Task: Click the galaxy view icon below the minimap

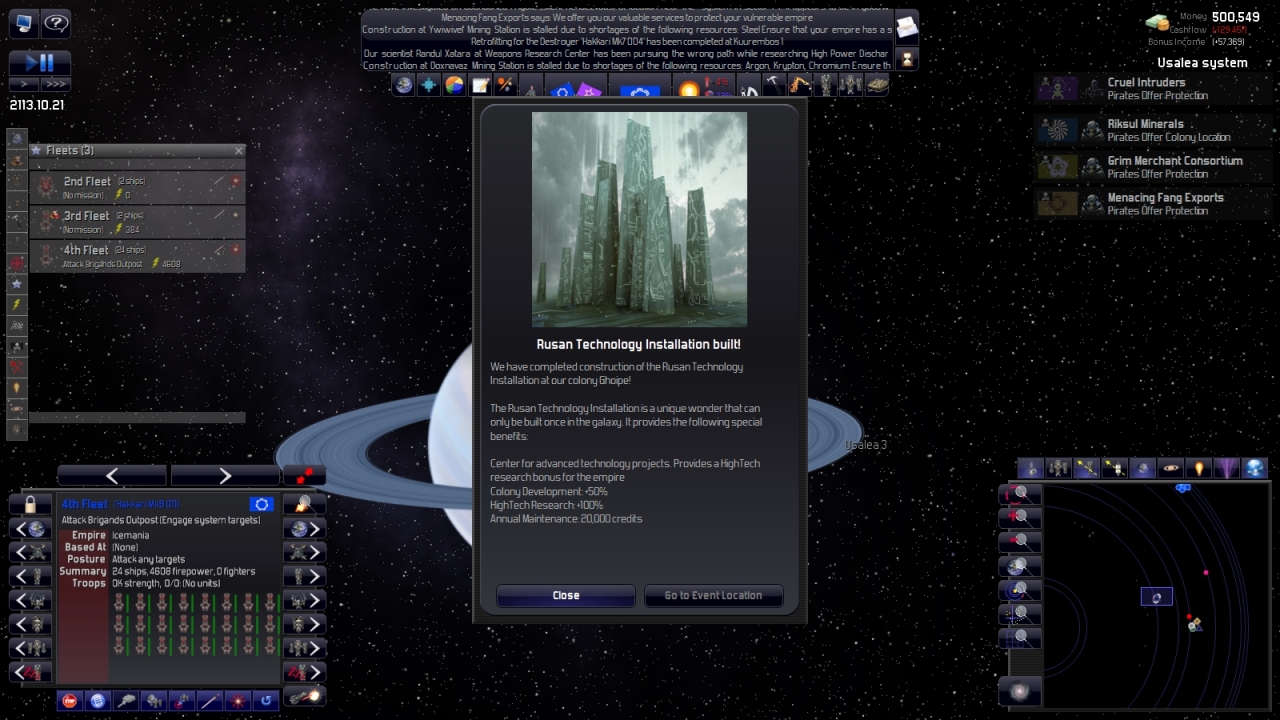Action: [x=1020, y=690]
